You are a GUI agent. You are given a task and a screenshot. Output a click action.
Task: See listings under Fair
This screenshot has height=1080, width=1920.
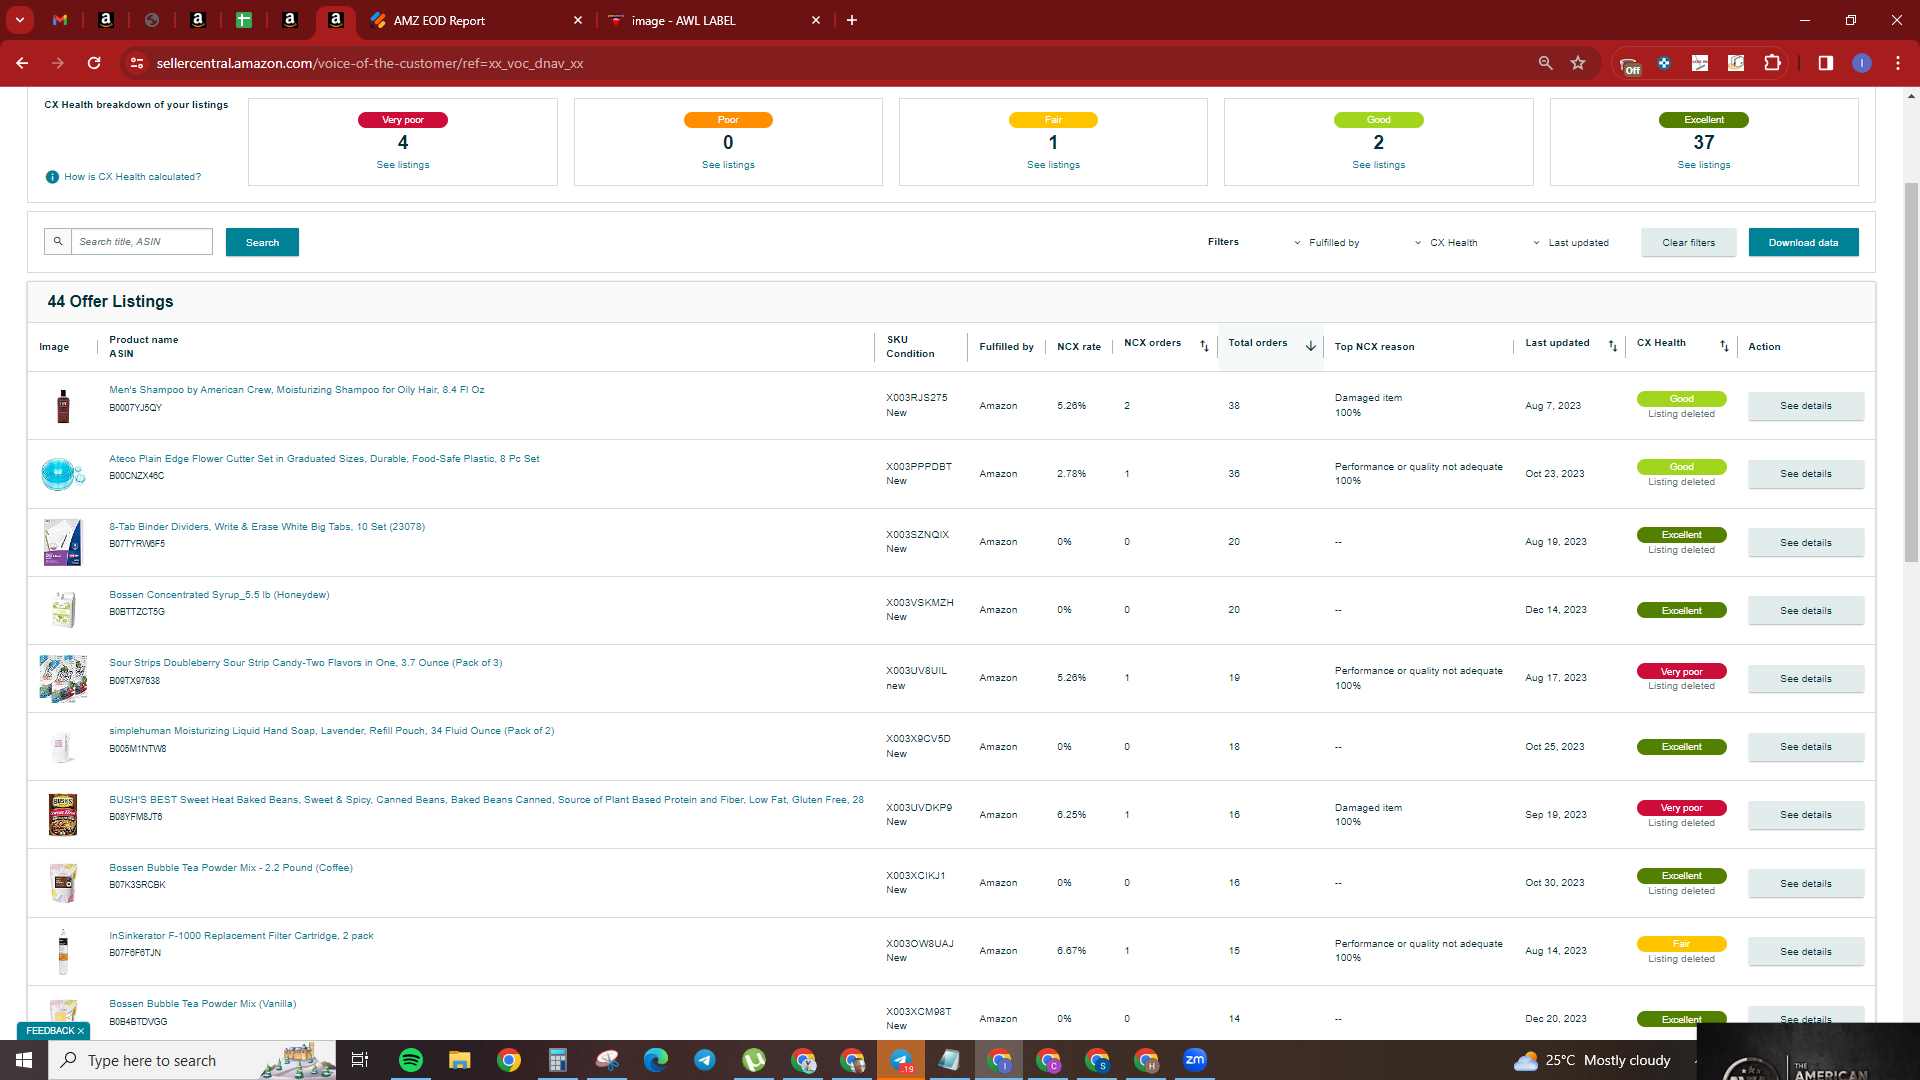(1053, 165)
